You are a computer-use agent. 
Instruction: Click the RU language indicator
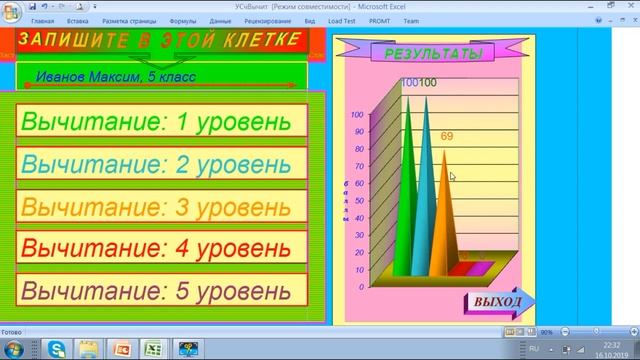point(534,349)
